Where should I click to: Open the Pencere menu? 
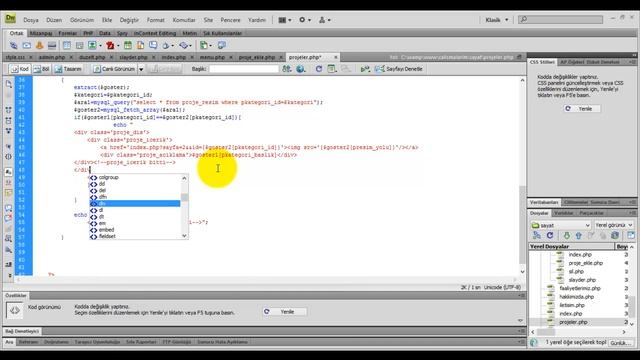click(230, 20)
